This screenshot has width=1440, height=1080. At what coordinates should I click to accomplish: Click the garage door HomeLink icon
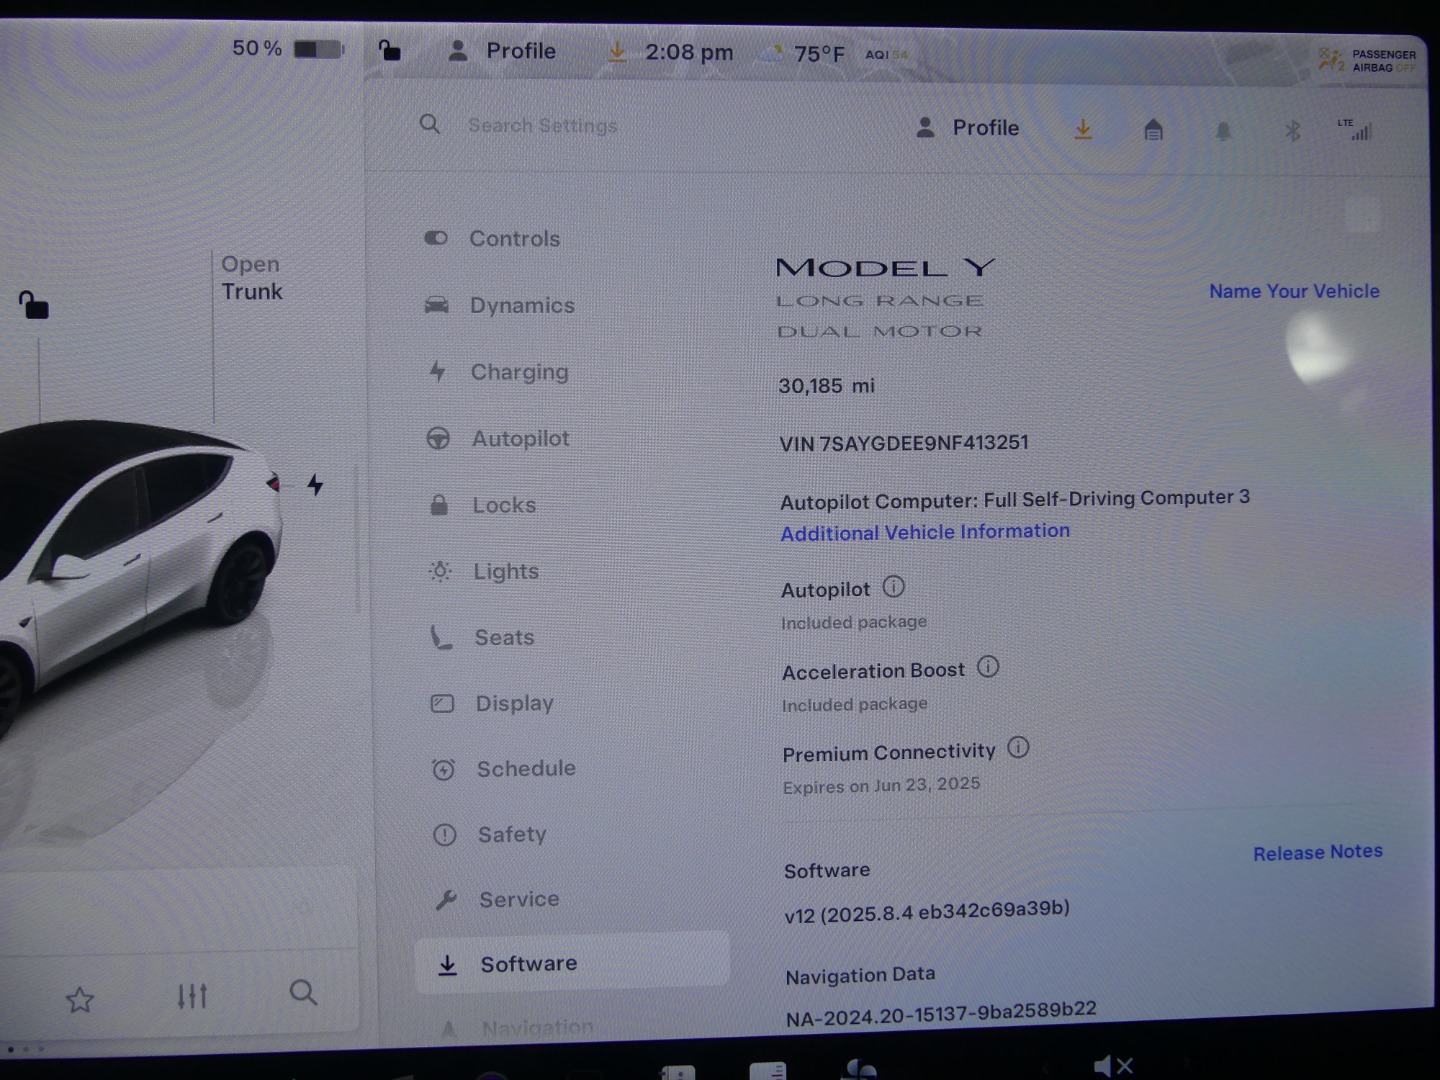pos(1153,129)
